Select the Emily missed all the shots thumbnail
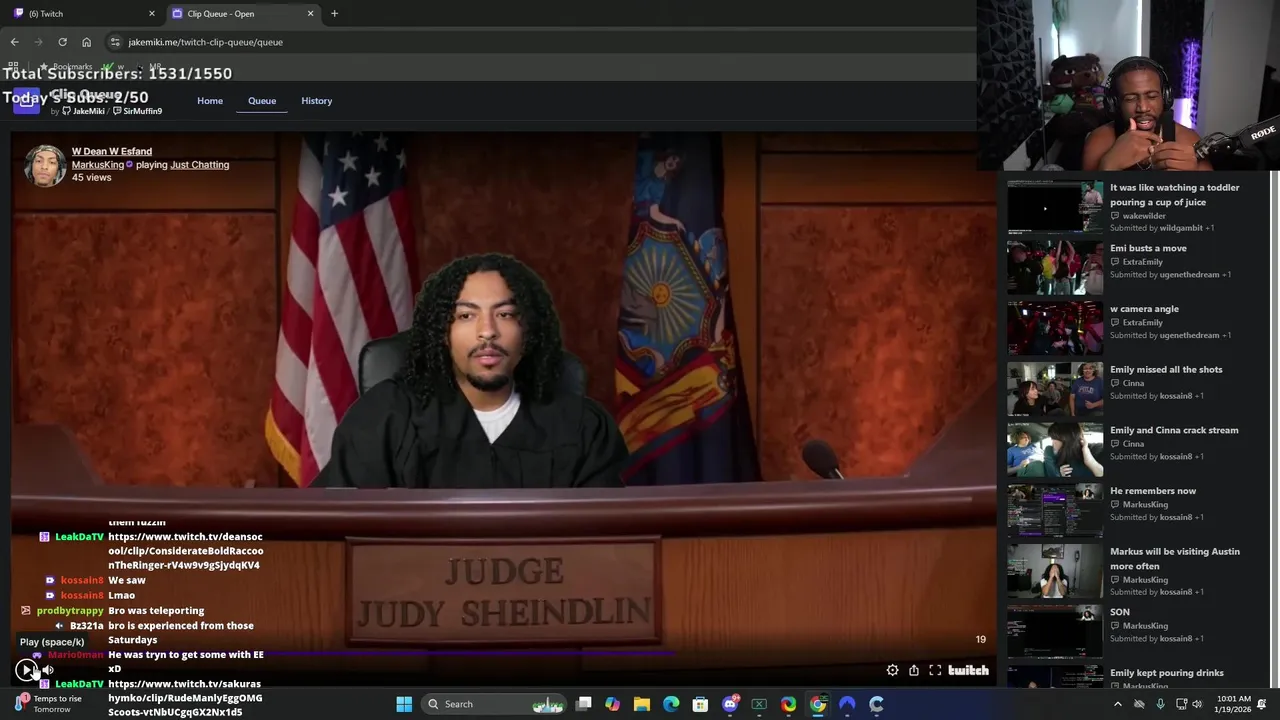The image size is (1280, 720). pos(1055,389)
